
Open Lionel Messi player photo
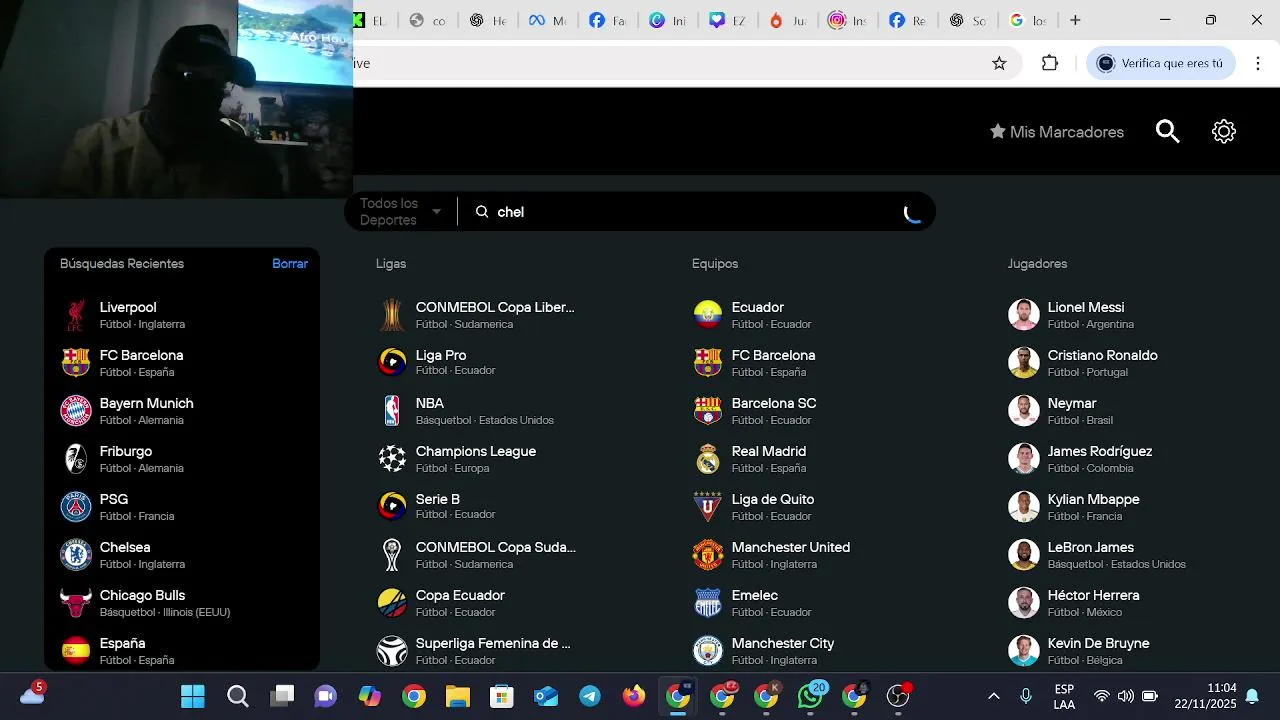pyautogui.click(x=1024, y=315)
